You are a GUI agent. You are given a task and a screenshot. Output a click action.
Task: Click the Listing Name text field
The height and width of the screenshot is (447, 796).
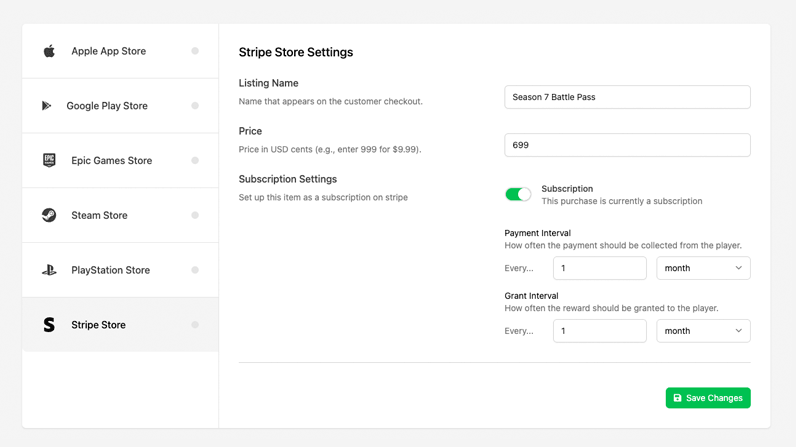(x=627, y=97)
